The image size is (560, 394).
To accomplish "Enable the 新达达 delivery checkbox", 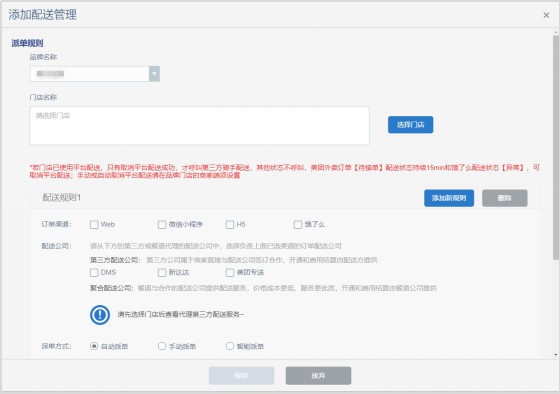I will 162,273.
